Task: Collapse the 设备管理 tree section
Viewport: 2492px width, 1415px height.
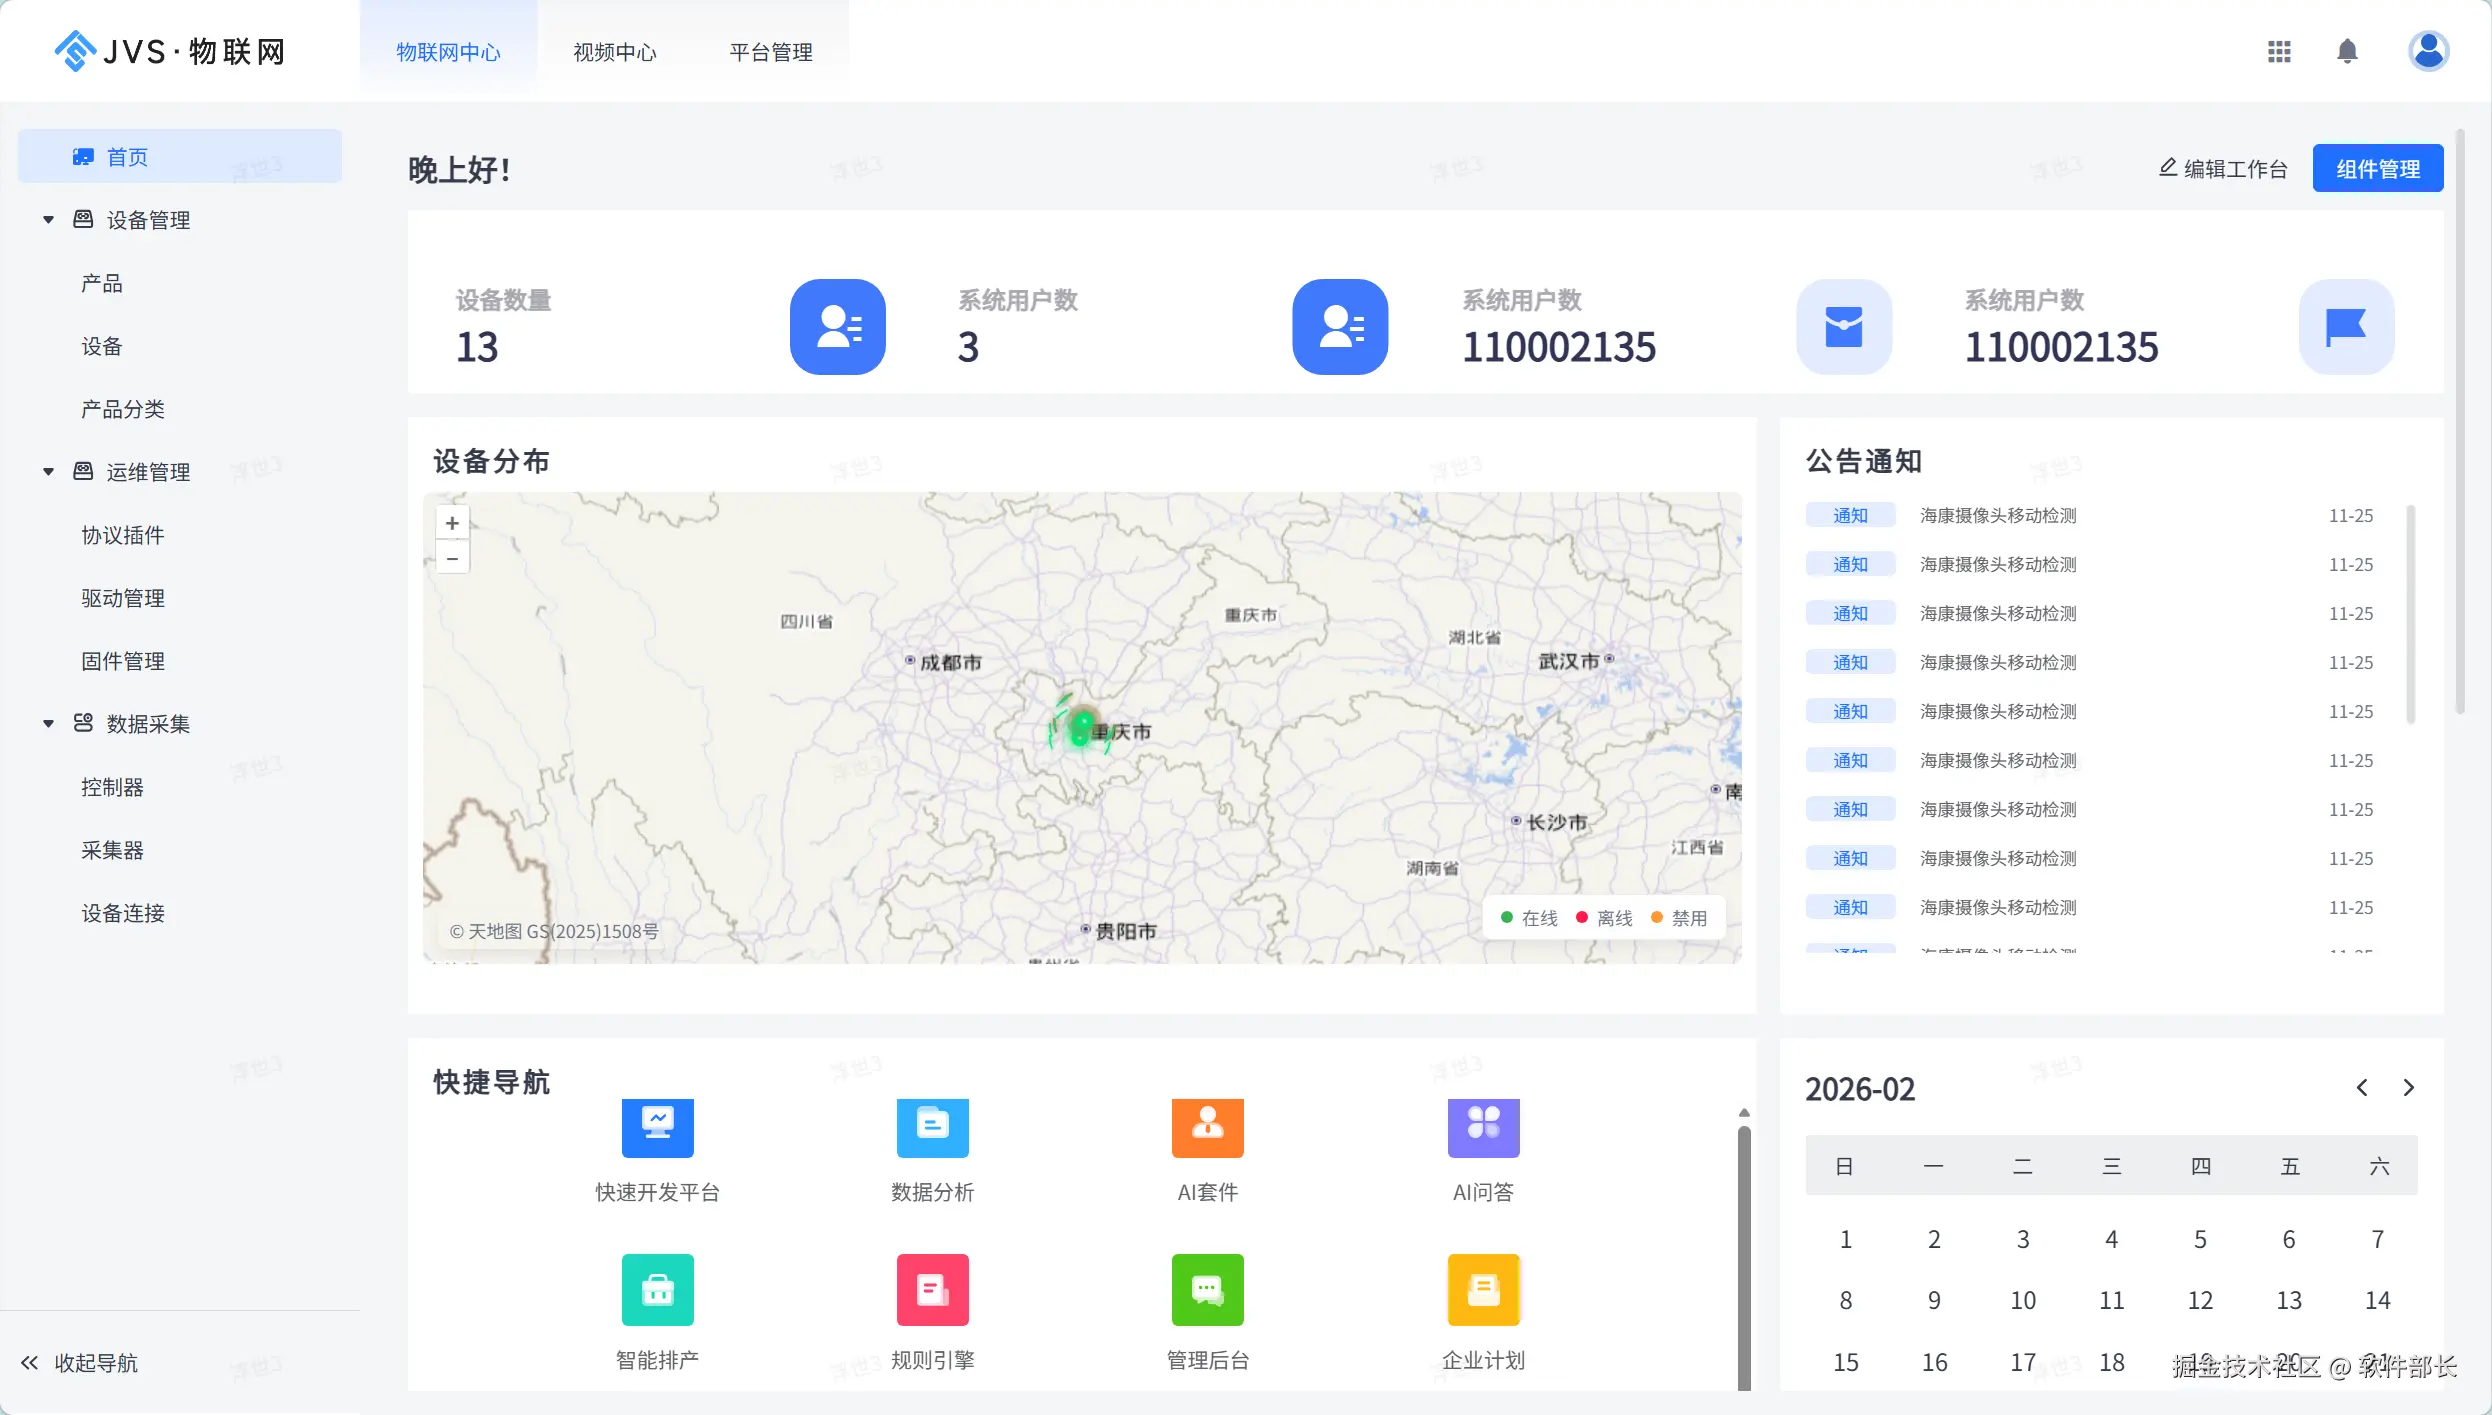Action: click(x=48, y=220)
